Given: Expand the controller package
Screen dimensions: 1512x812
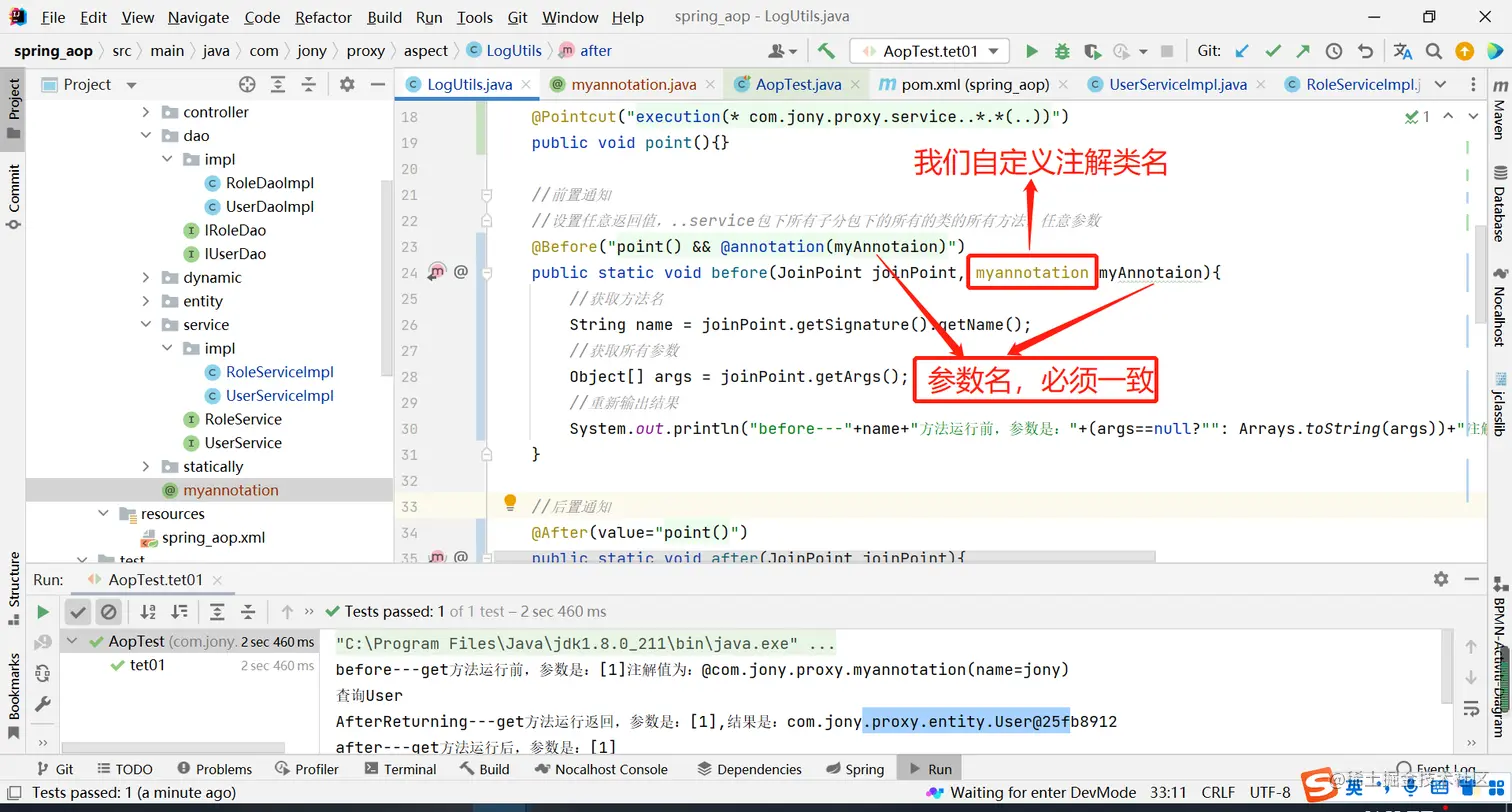Looking at the screenshot, I should point(146,112).
